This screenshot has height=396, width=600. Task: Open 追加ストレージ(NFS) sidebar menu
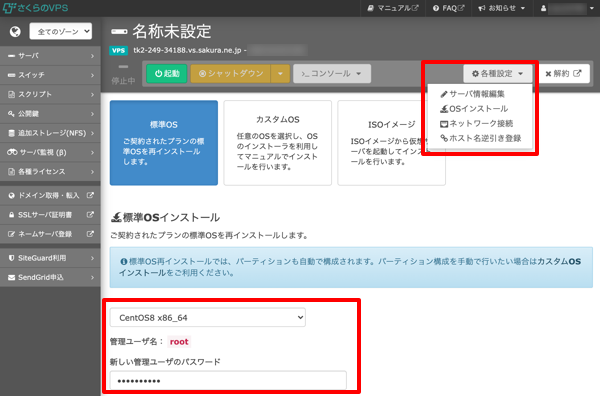[50, 133]
